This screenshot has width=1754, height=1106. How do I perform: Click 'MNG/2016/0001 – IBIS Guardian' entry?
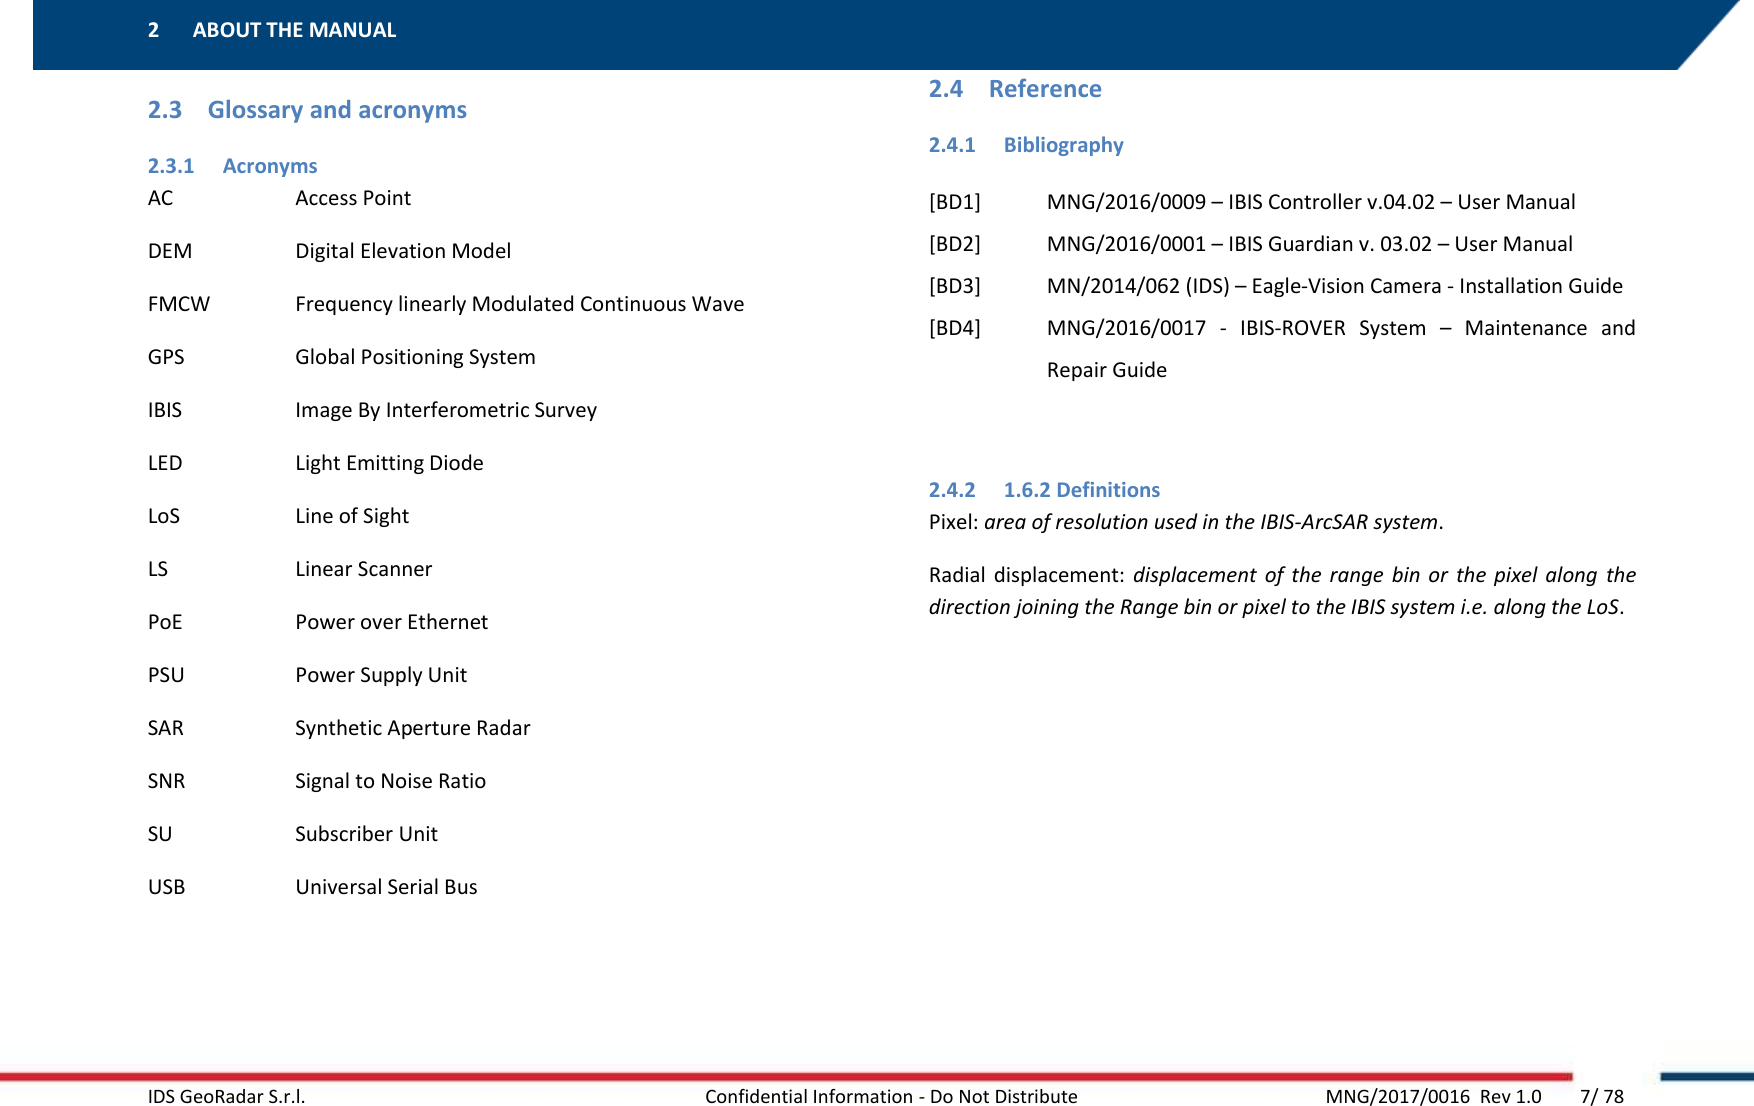pos(1310,244)
